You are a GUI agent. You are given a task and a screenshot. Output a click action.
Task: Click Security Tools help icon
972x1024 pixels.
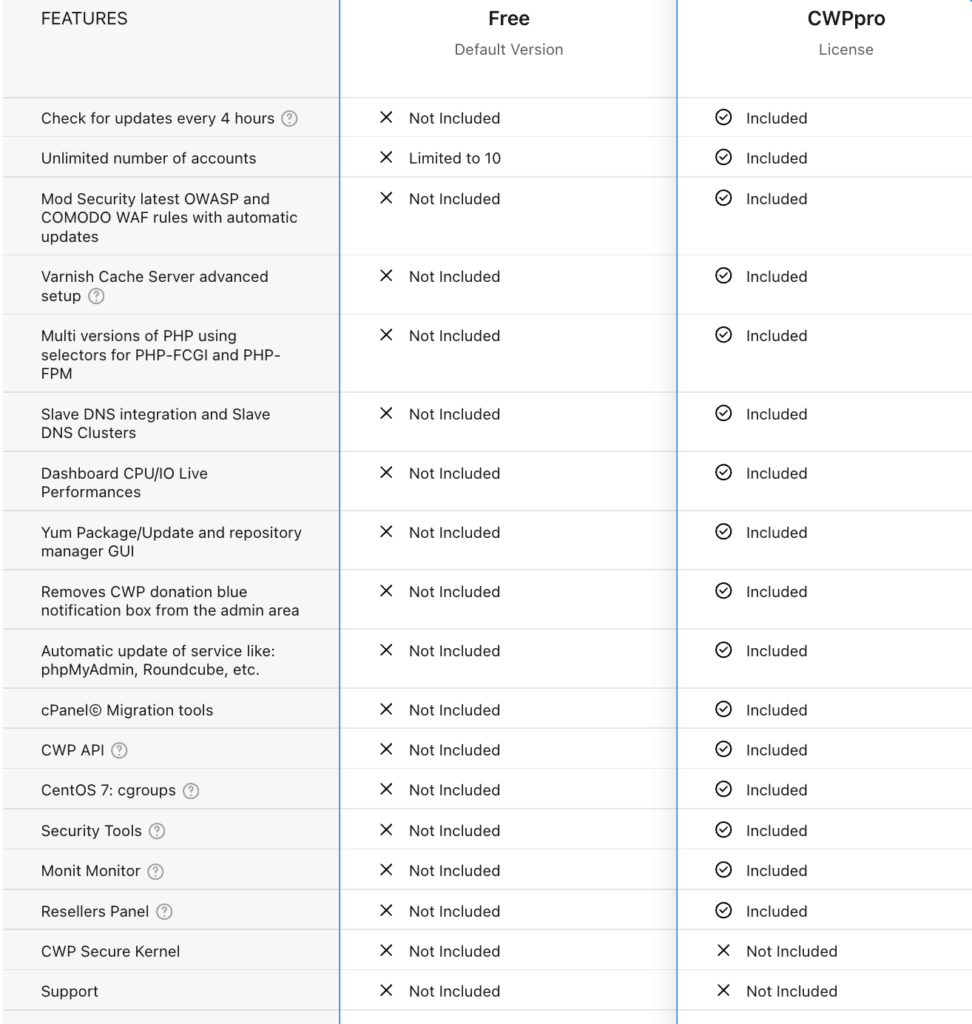tap(157, 831)
